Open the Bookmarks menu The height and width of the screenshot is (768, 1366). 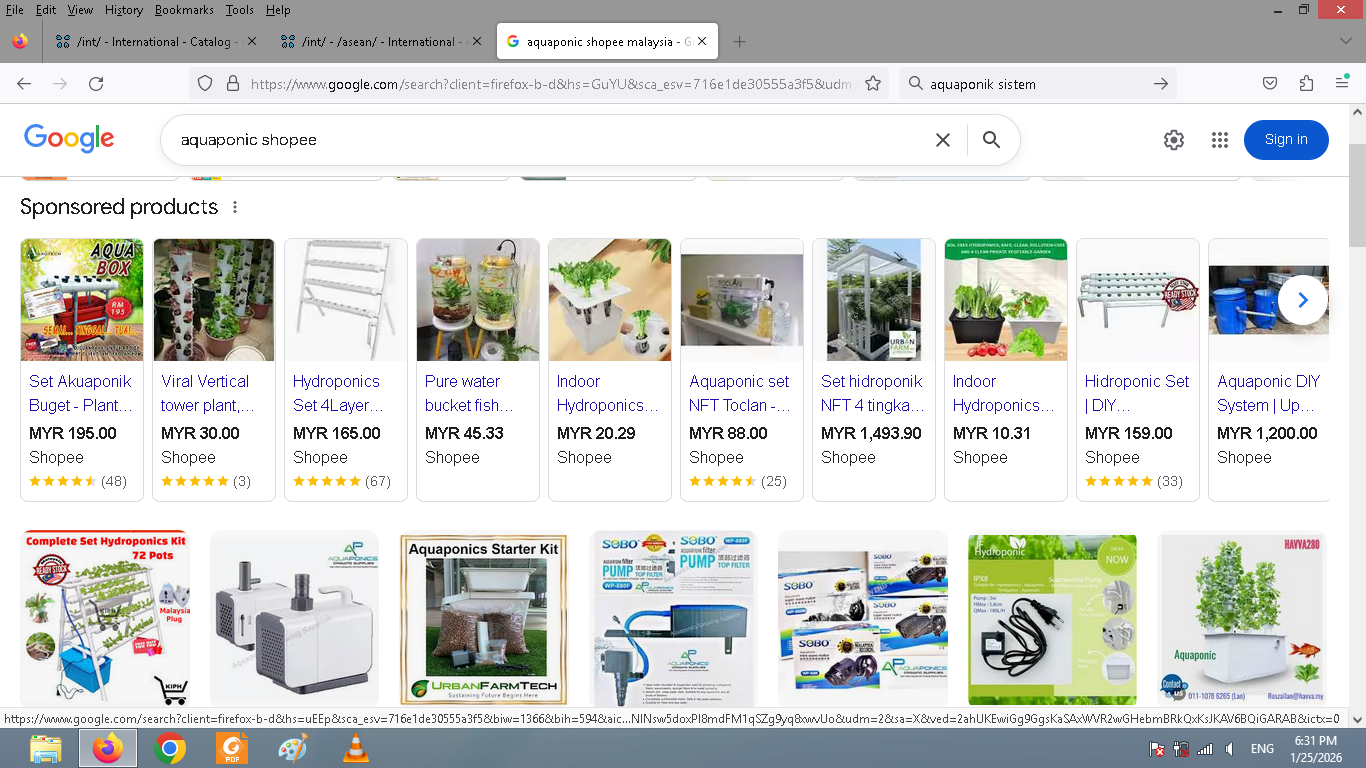point(185,10)
